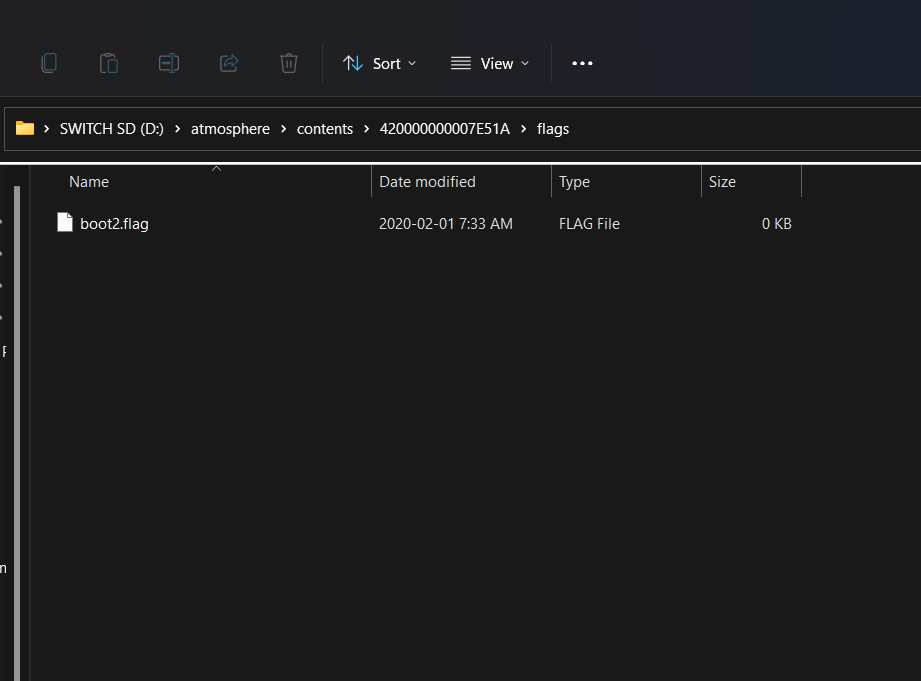The height and width of the screenshot is (681, 921).
Task: Click the boot2.flag file icon
Action: pyautogui.click(x=65, y=223)
